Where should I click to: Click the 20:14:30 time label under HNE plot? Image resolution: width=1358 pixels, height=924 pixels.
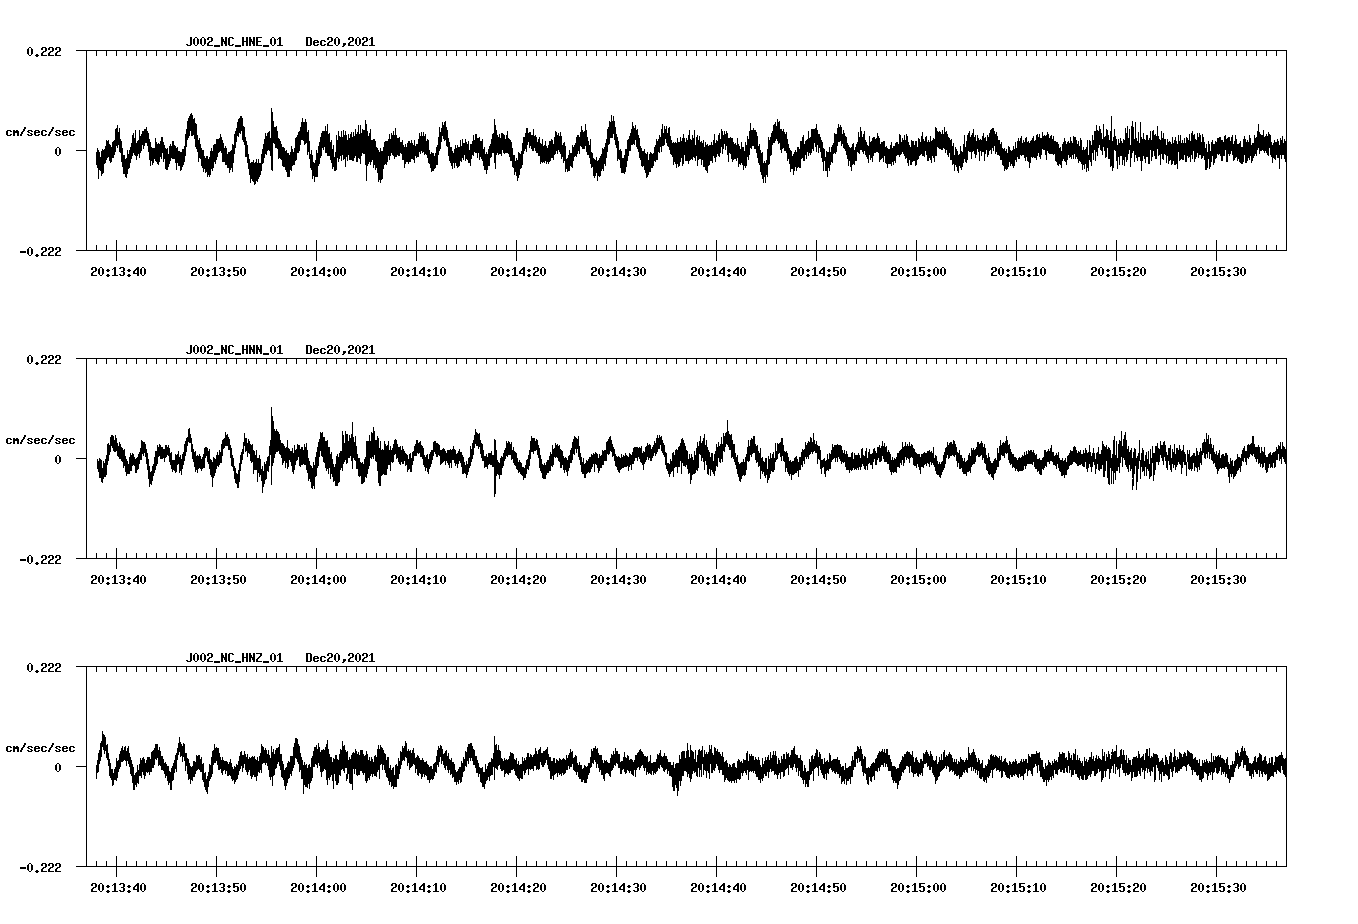[x=618, y=271]
